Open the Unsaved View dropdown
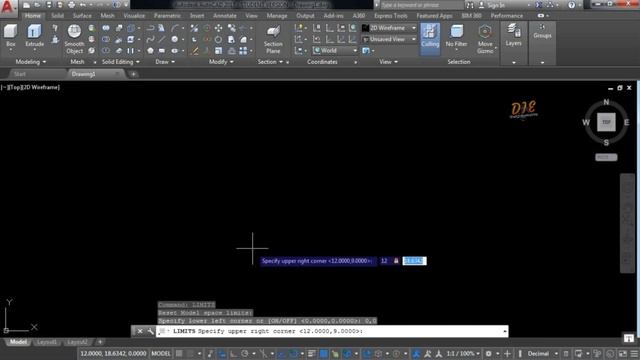640x360 pixels. coord(389,40)
